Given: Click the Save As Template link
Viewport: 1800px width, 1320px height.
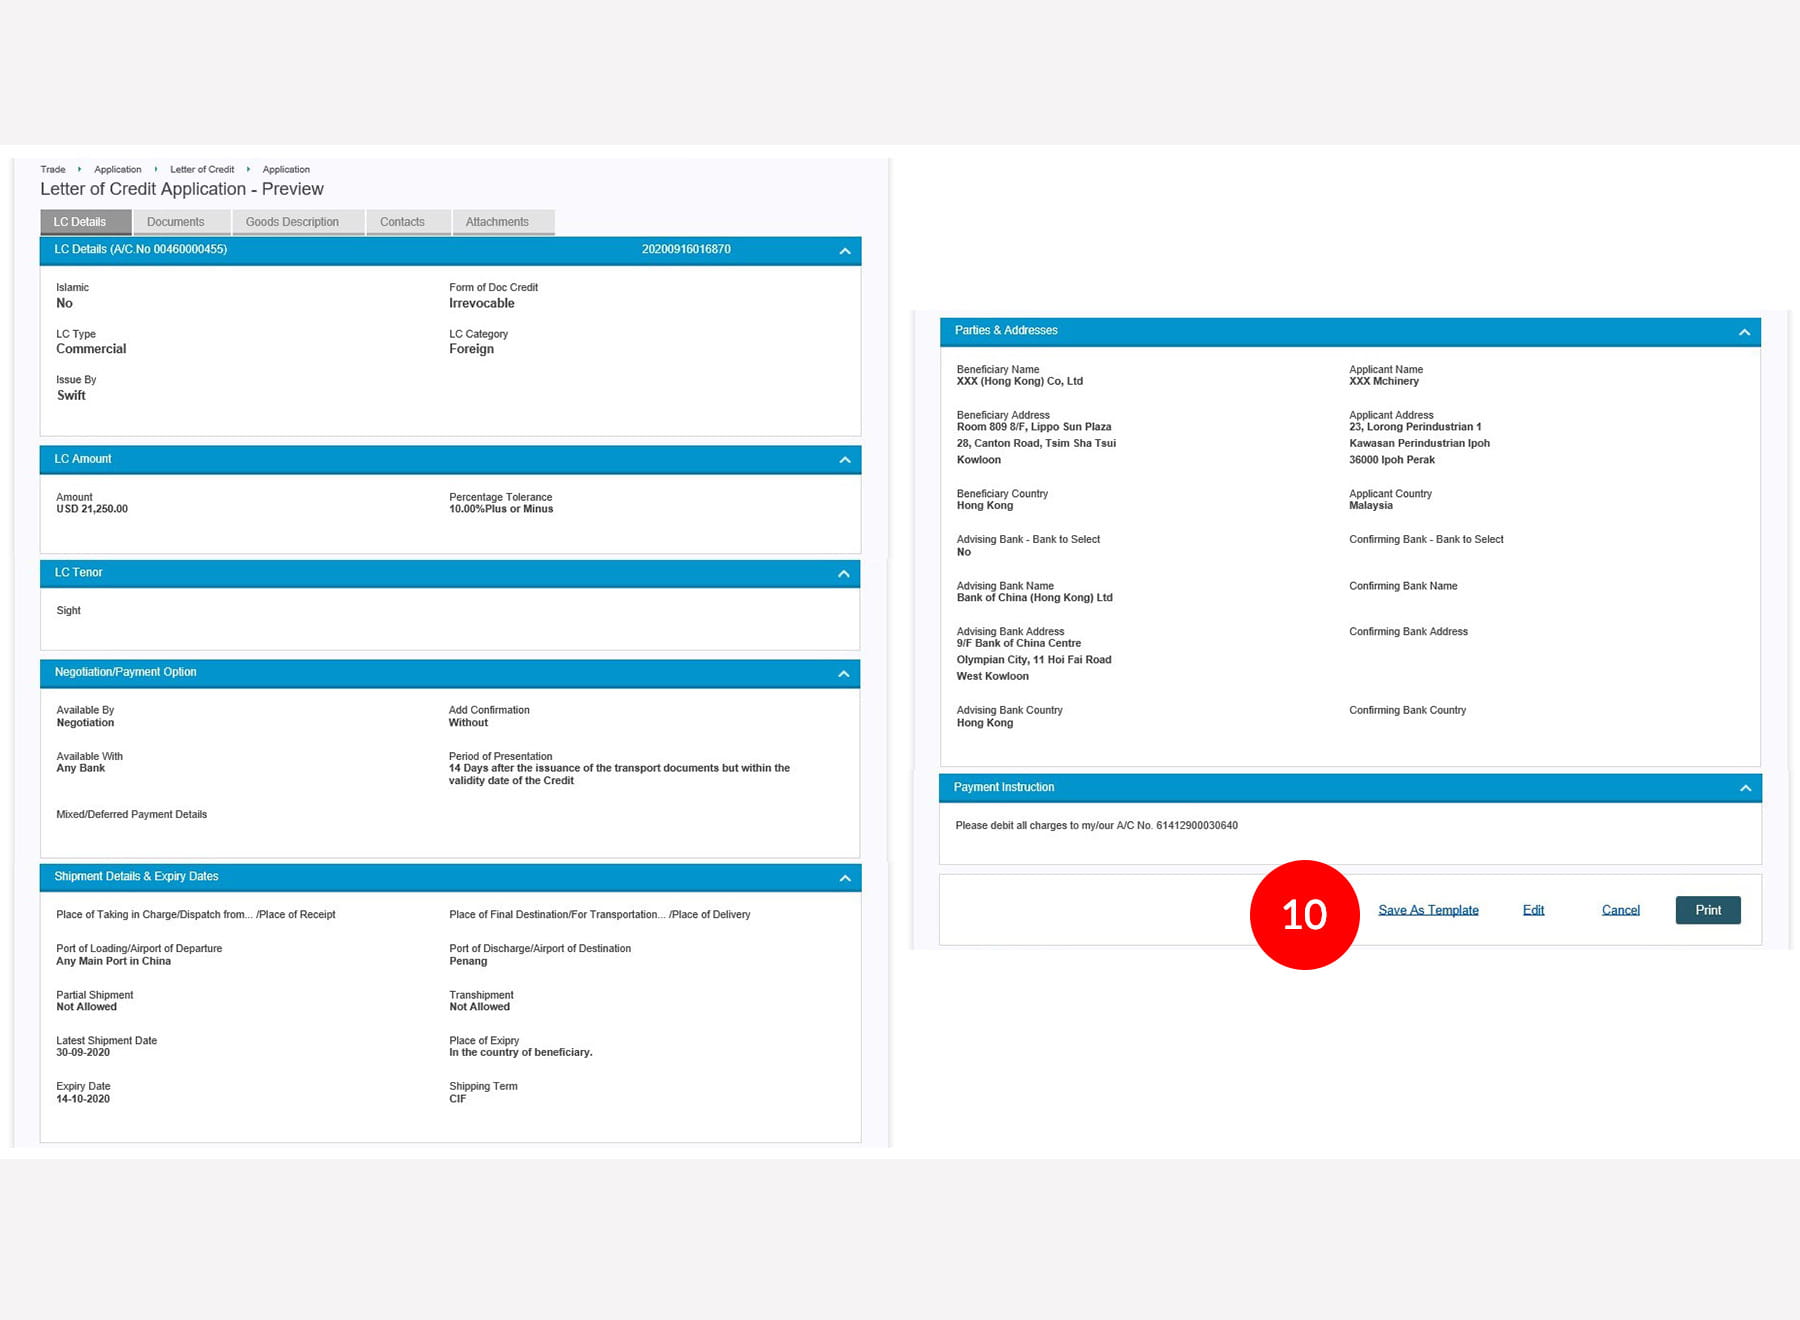Looking at the screenshot, I should click(1428, 910).
